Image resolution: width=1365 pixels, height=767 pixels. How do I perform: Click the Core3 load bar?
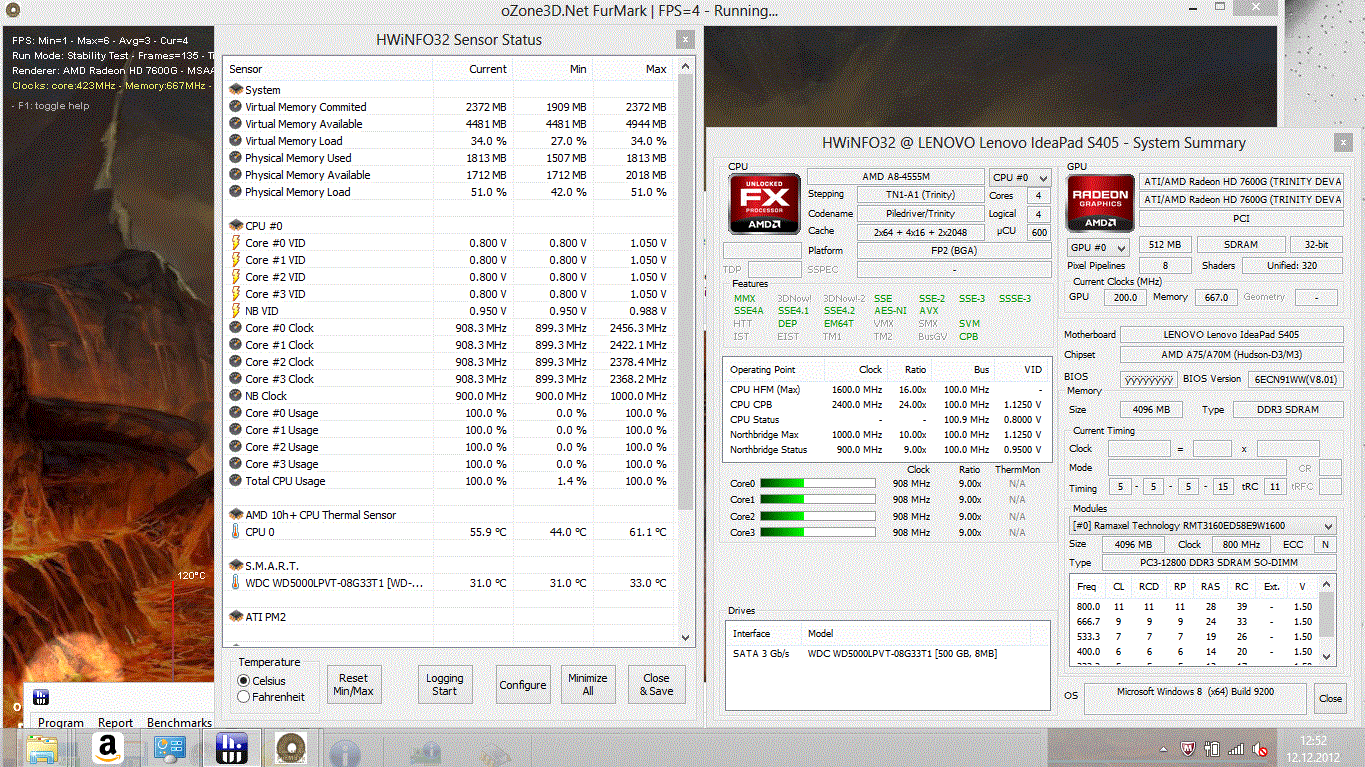tap(818, 533)
